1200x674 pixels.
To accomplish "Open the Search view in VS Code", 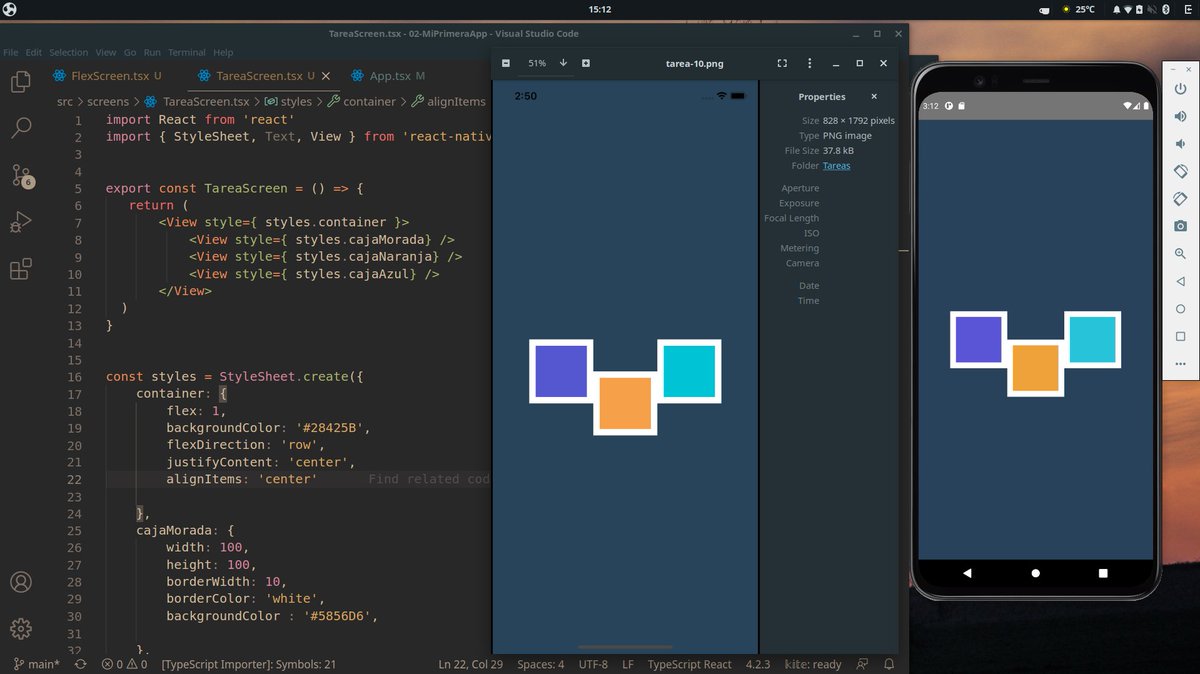I will (20, 128).
